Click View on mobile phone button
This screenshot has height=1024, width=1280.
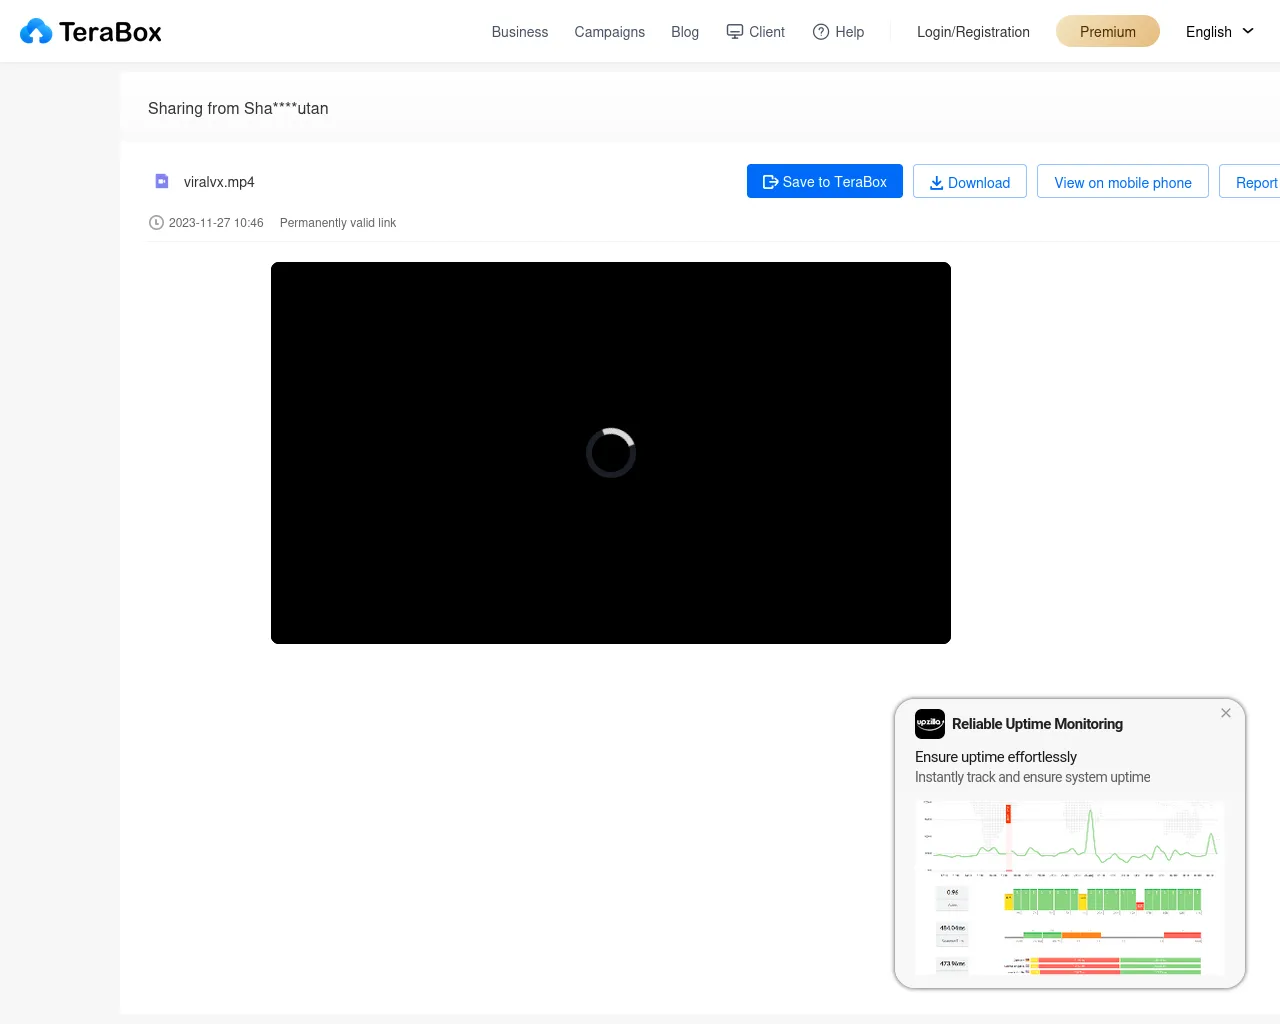[x=1123, y=182]
